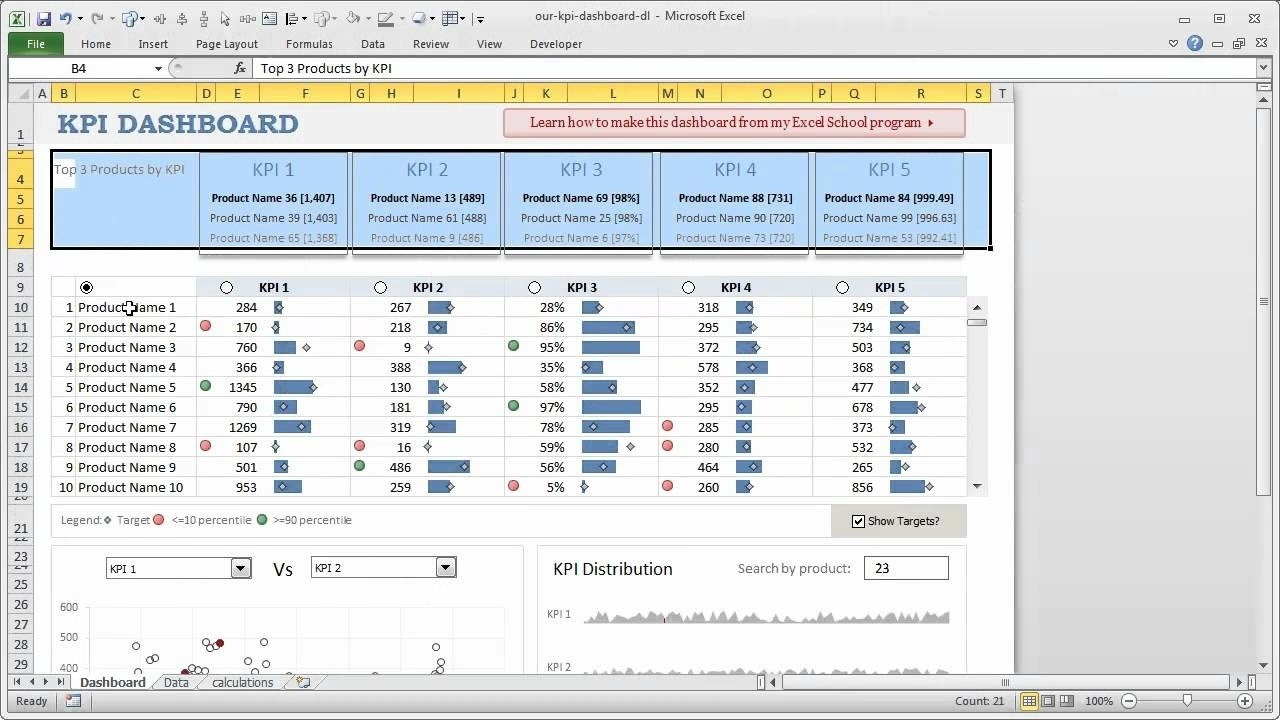Jump to first sheet tab with navigation arrow
1280x720 pixels.
pos(16,682)
